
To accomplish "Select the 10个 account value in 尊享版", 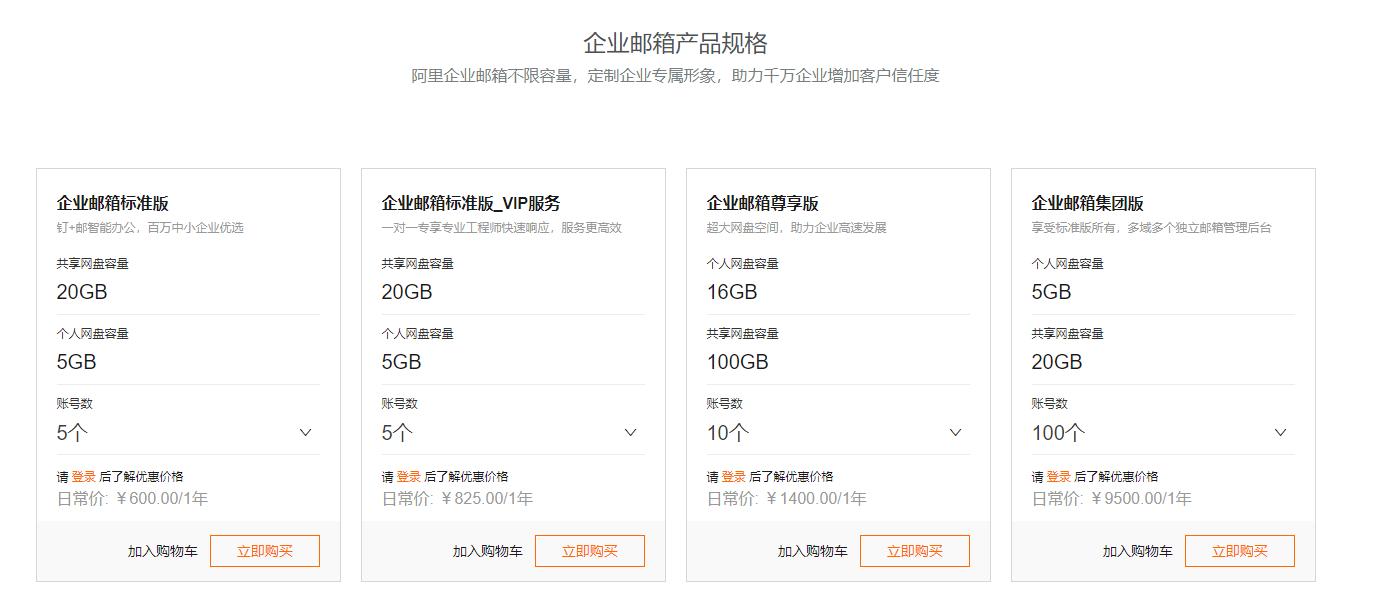I will coord(728,433).
